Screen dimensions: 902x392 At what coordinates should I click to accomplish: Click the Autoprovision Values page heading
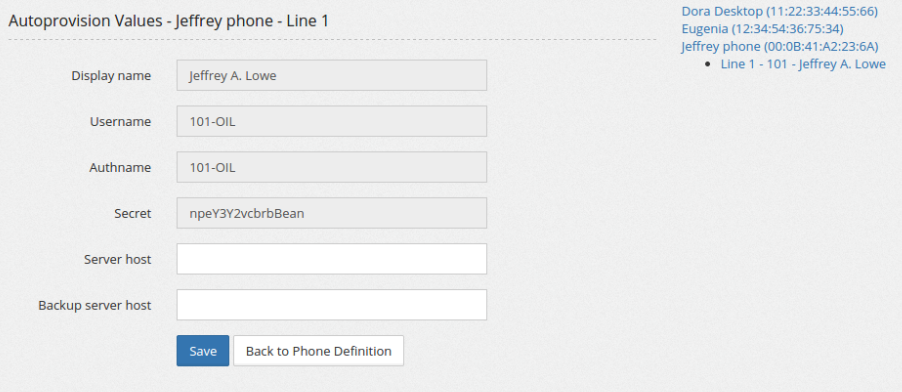[169, 21]
